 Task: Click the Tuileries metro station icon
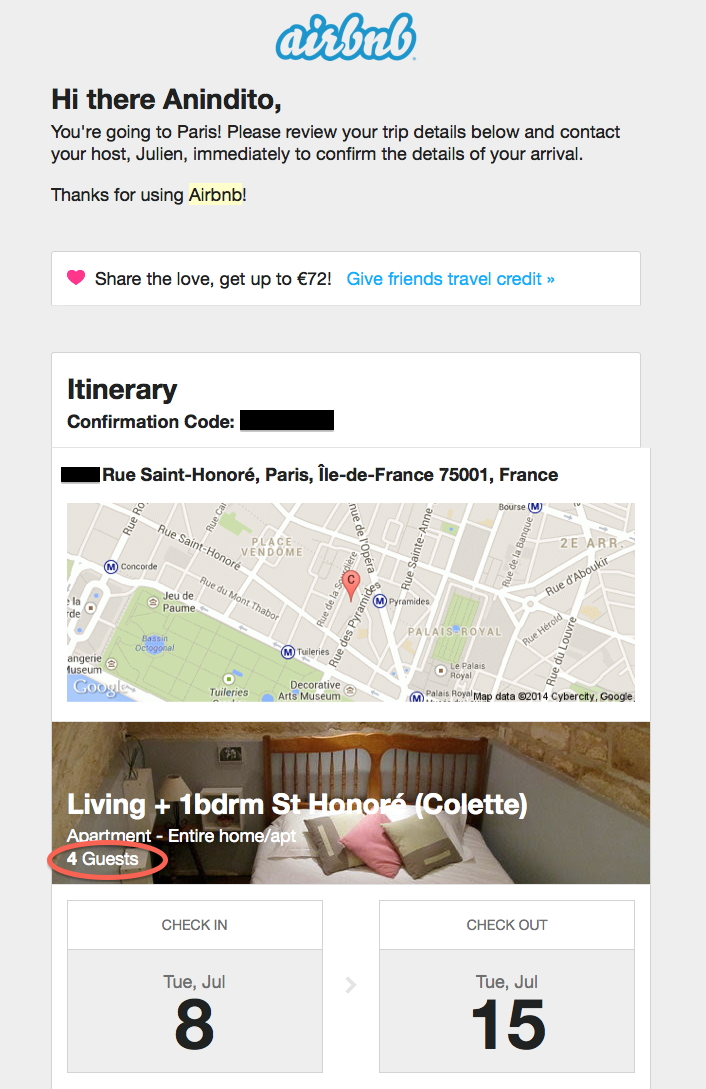(288, 652)
